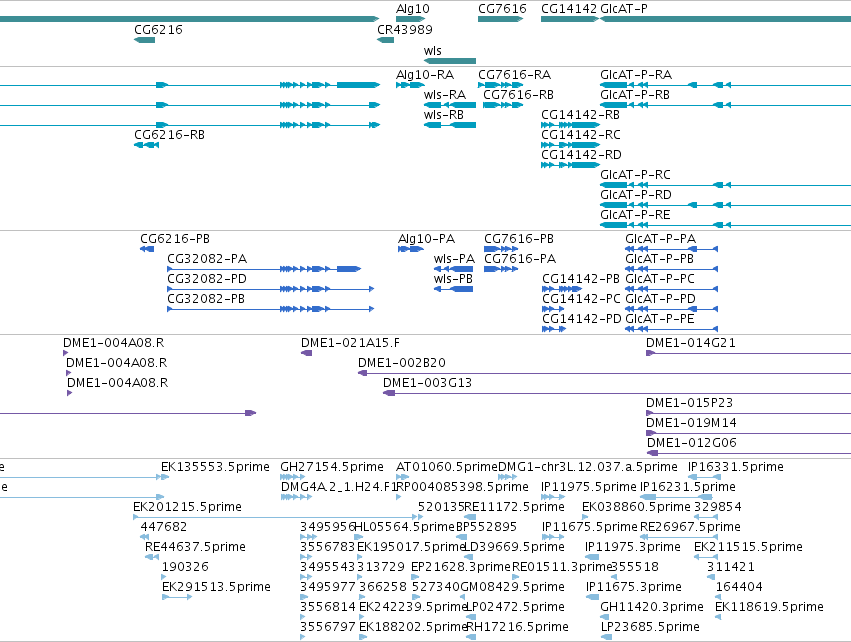Viewport: 851px width, 642px height.
Task: Select the 164404 EST label
Action: point(739,587)
